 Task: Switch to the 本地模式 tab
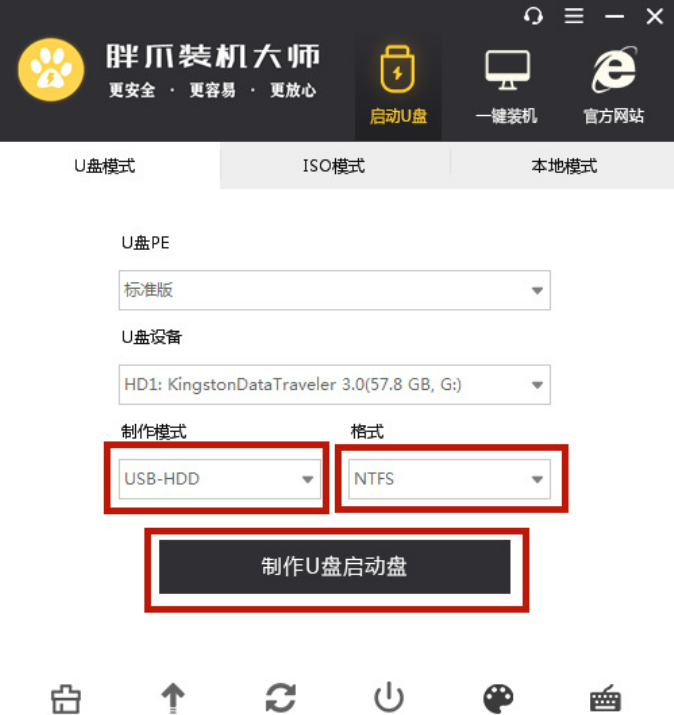click(562, 166)
